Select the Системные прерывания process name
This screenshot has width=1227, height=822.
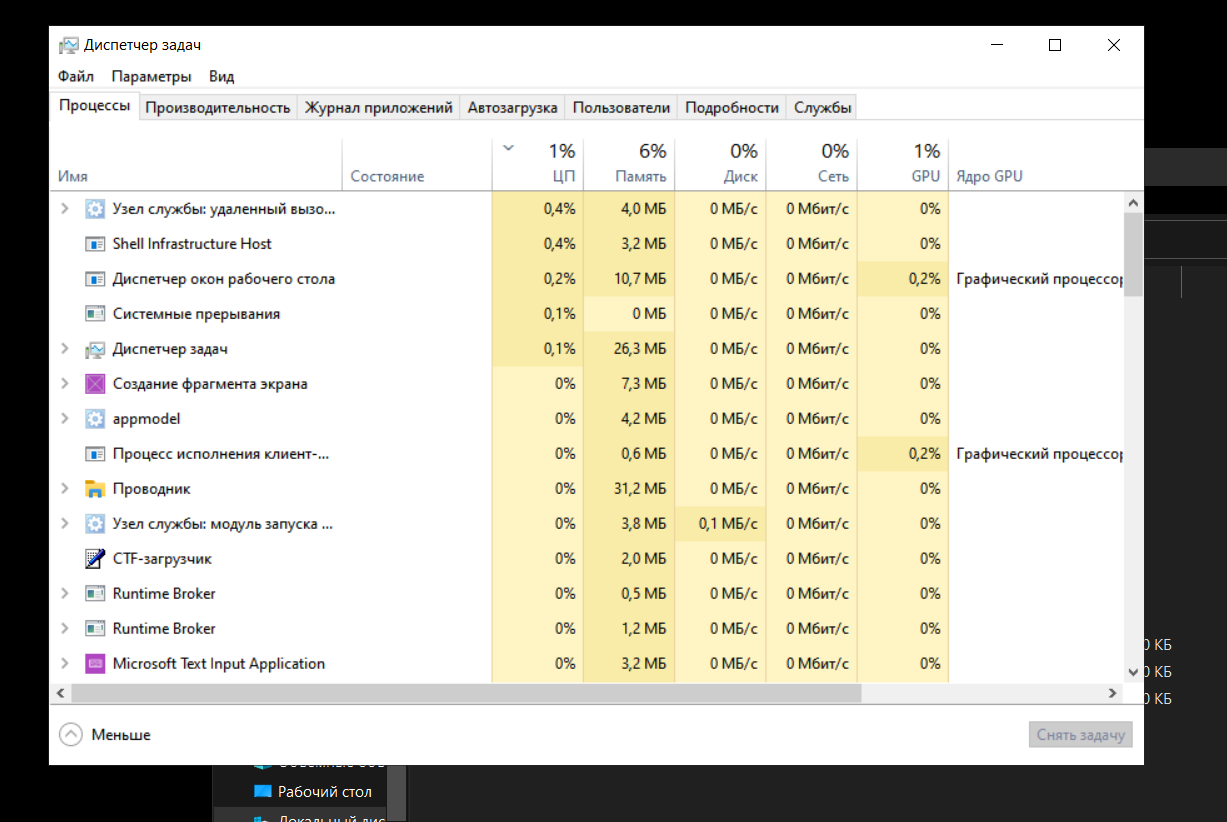click(196, 314)
